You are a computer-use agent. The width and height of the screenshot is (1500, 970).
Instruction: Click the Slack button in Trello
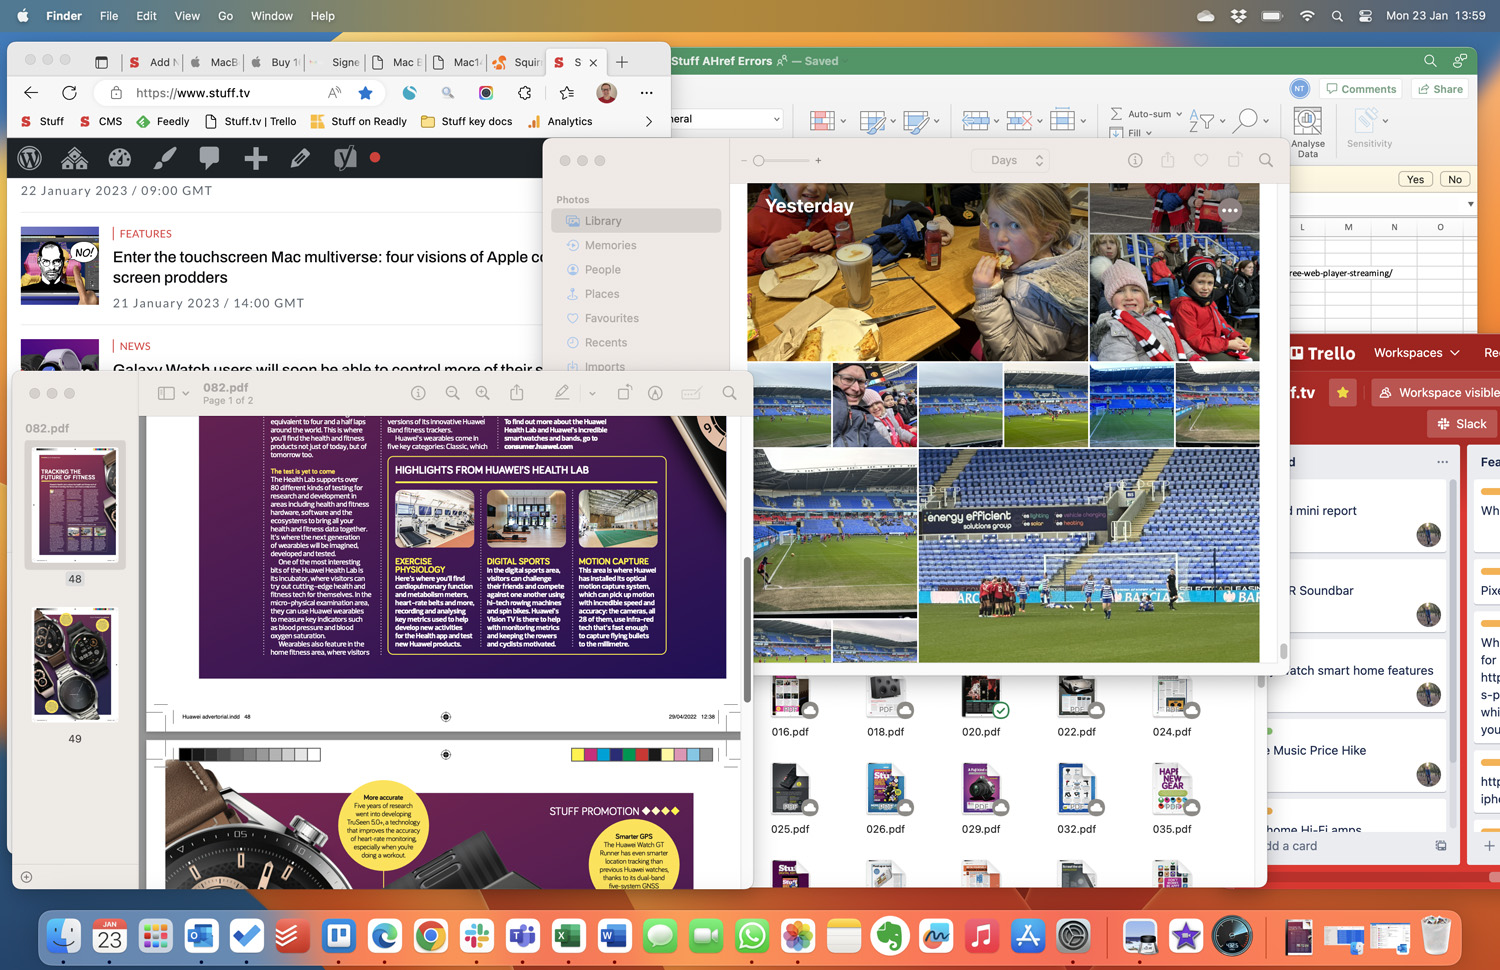1462,424
